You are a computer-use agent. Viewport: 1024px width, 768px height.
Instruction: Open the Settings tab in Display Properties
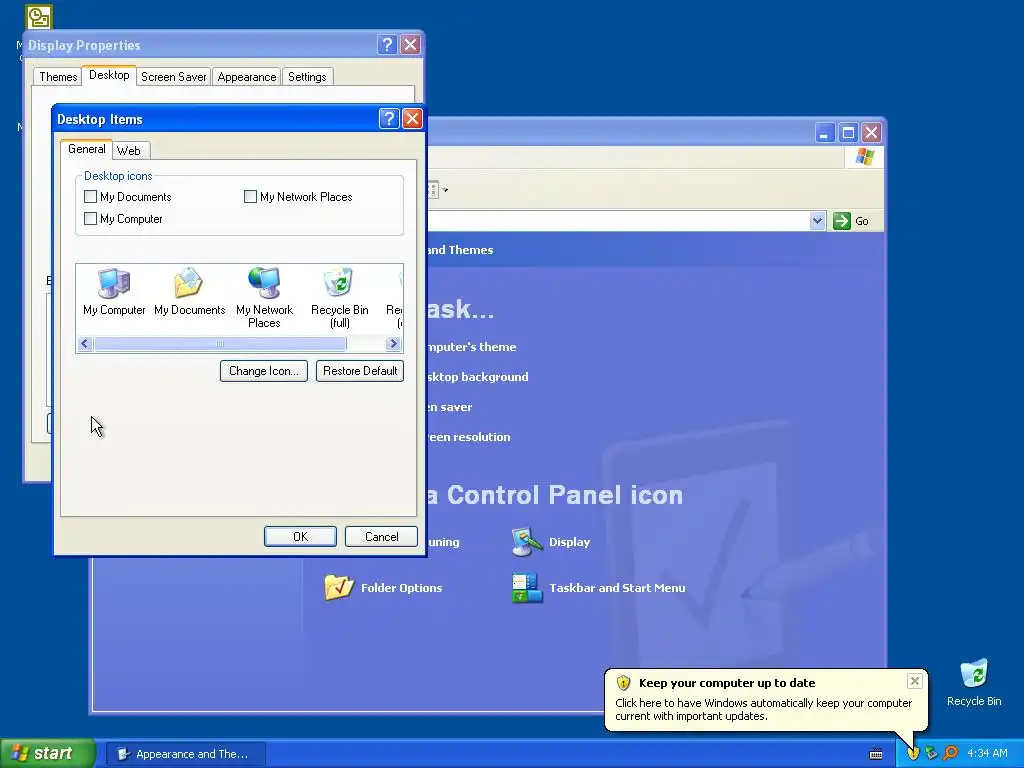[307, 77]
